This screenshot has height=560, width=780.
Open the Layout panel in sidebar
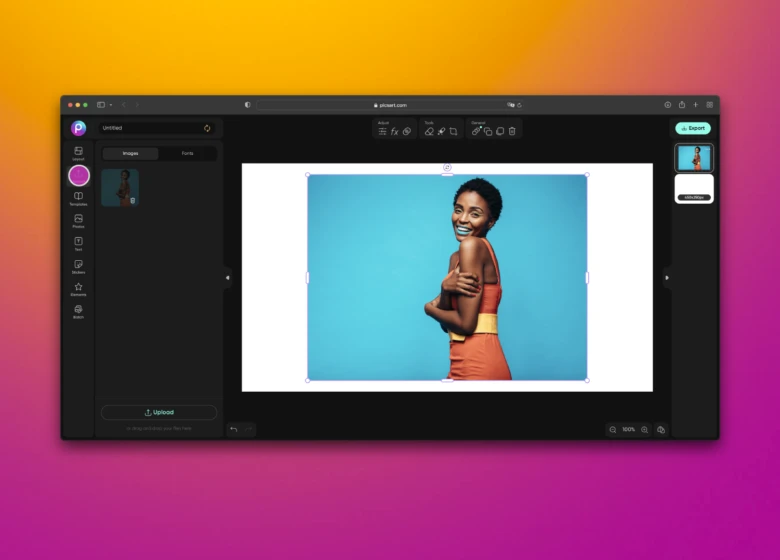click(x=78, y=152)
